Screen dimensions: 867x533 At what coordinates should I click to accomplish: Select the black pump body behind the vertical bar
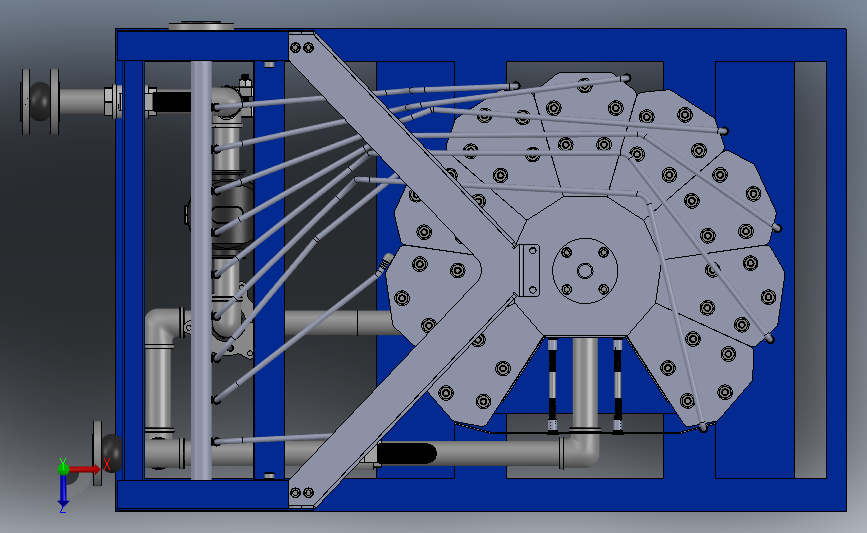pyautogui.click(x=232, y=216)
